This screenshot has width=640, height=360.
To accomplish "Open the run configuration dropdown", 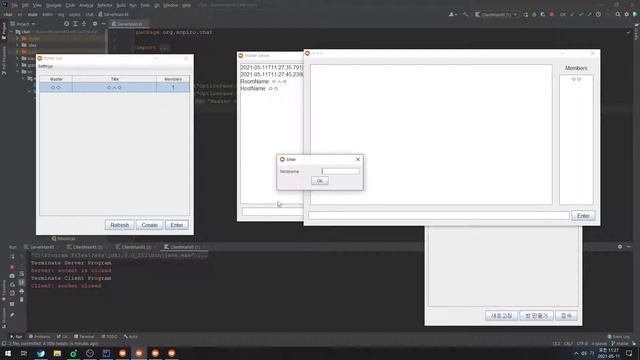I will [496, 15].
